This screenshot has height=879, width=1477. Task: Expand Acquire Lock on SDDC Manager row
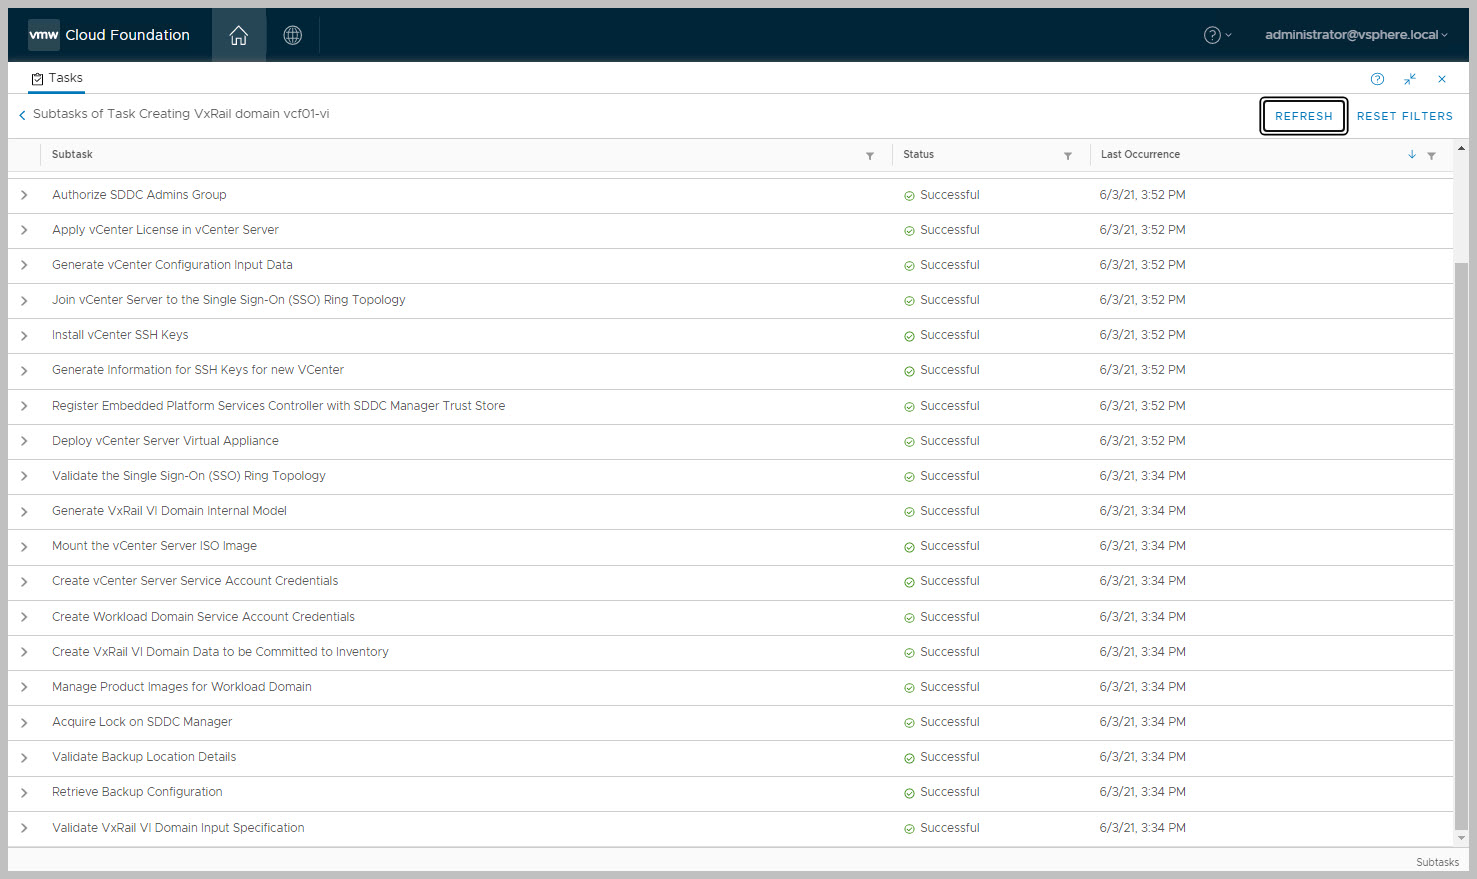tap(24, 722)
